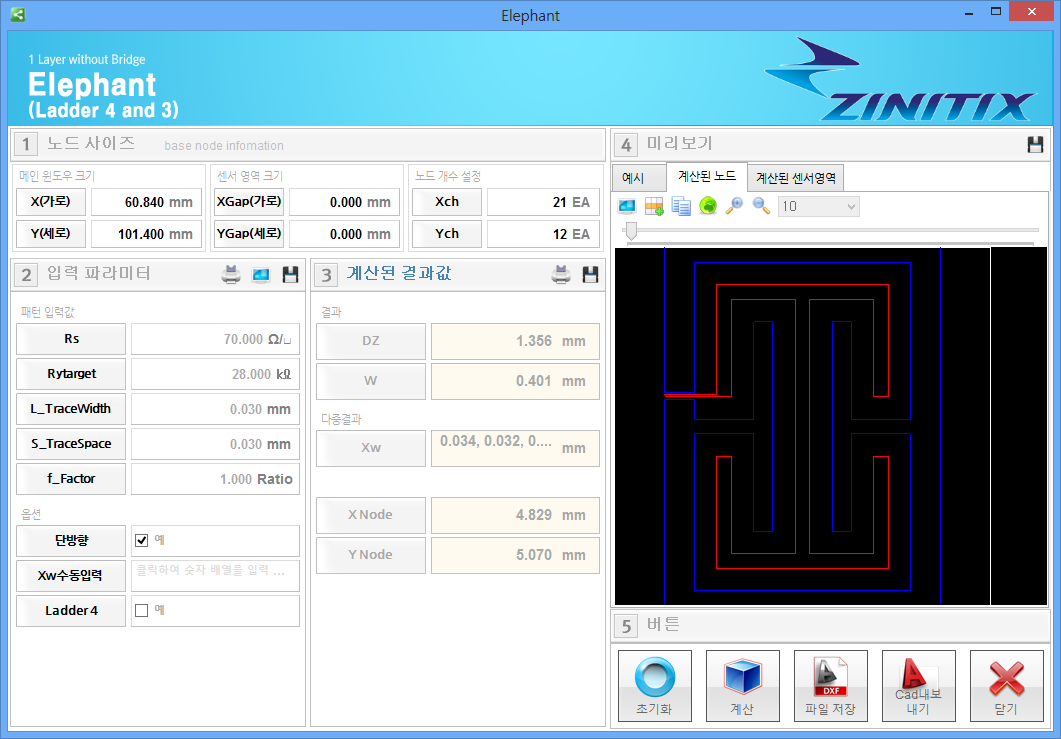The height and width of the screenshot is (739, 1061).
Task: Open the 계산된 센서영역 tab
Action: (x=797, y=178)
